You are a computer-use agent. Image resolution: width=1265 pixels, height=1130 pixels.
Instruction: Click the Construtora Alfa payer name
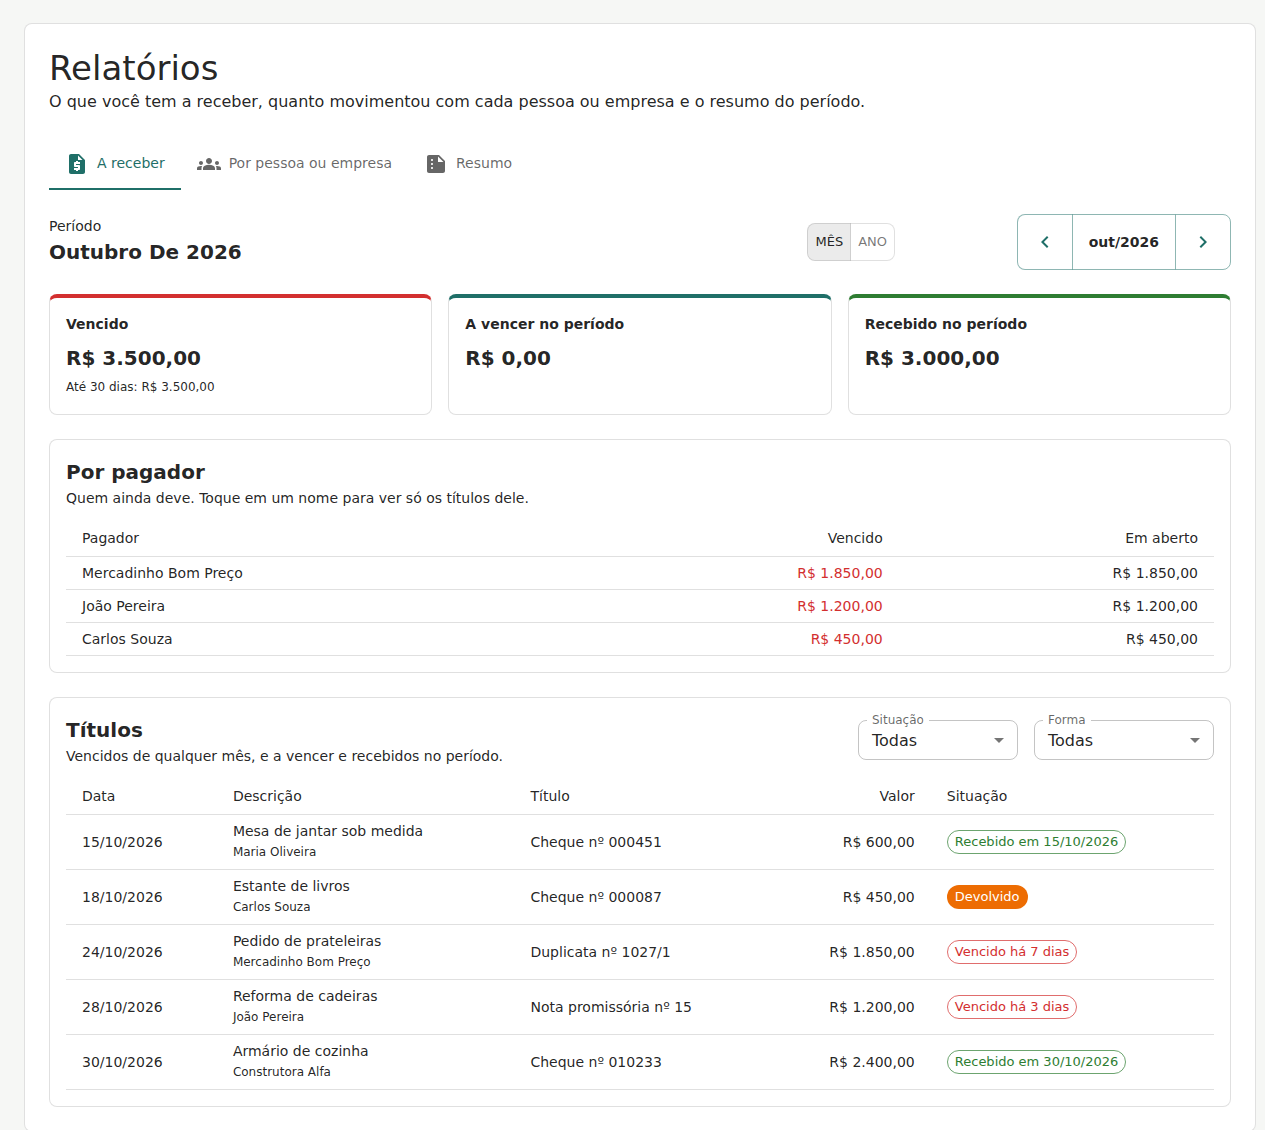click(282, 1072)
